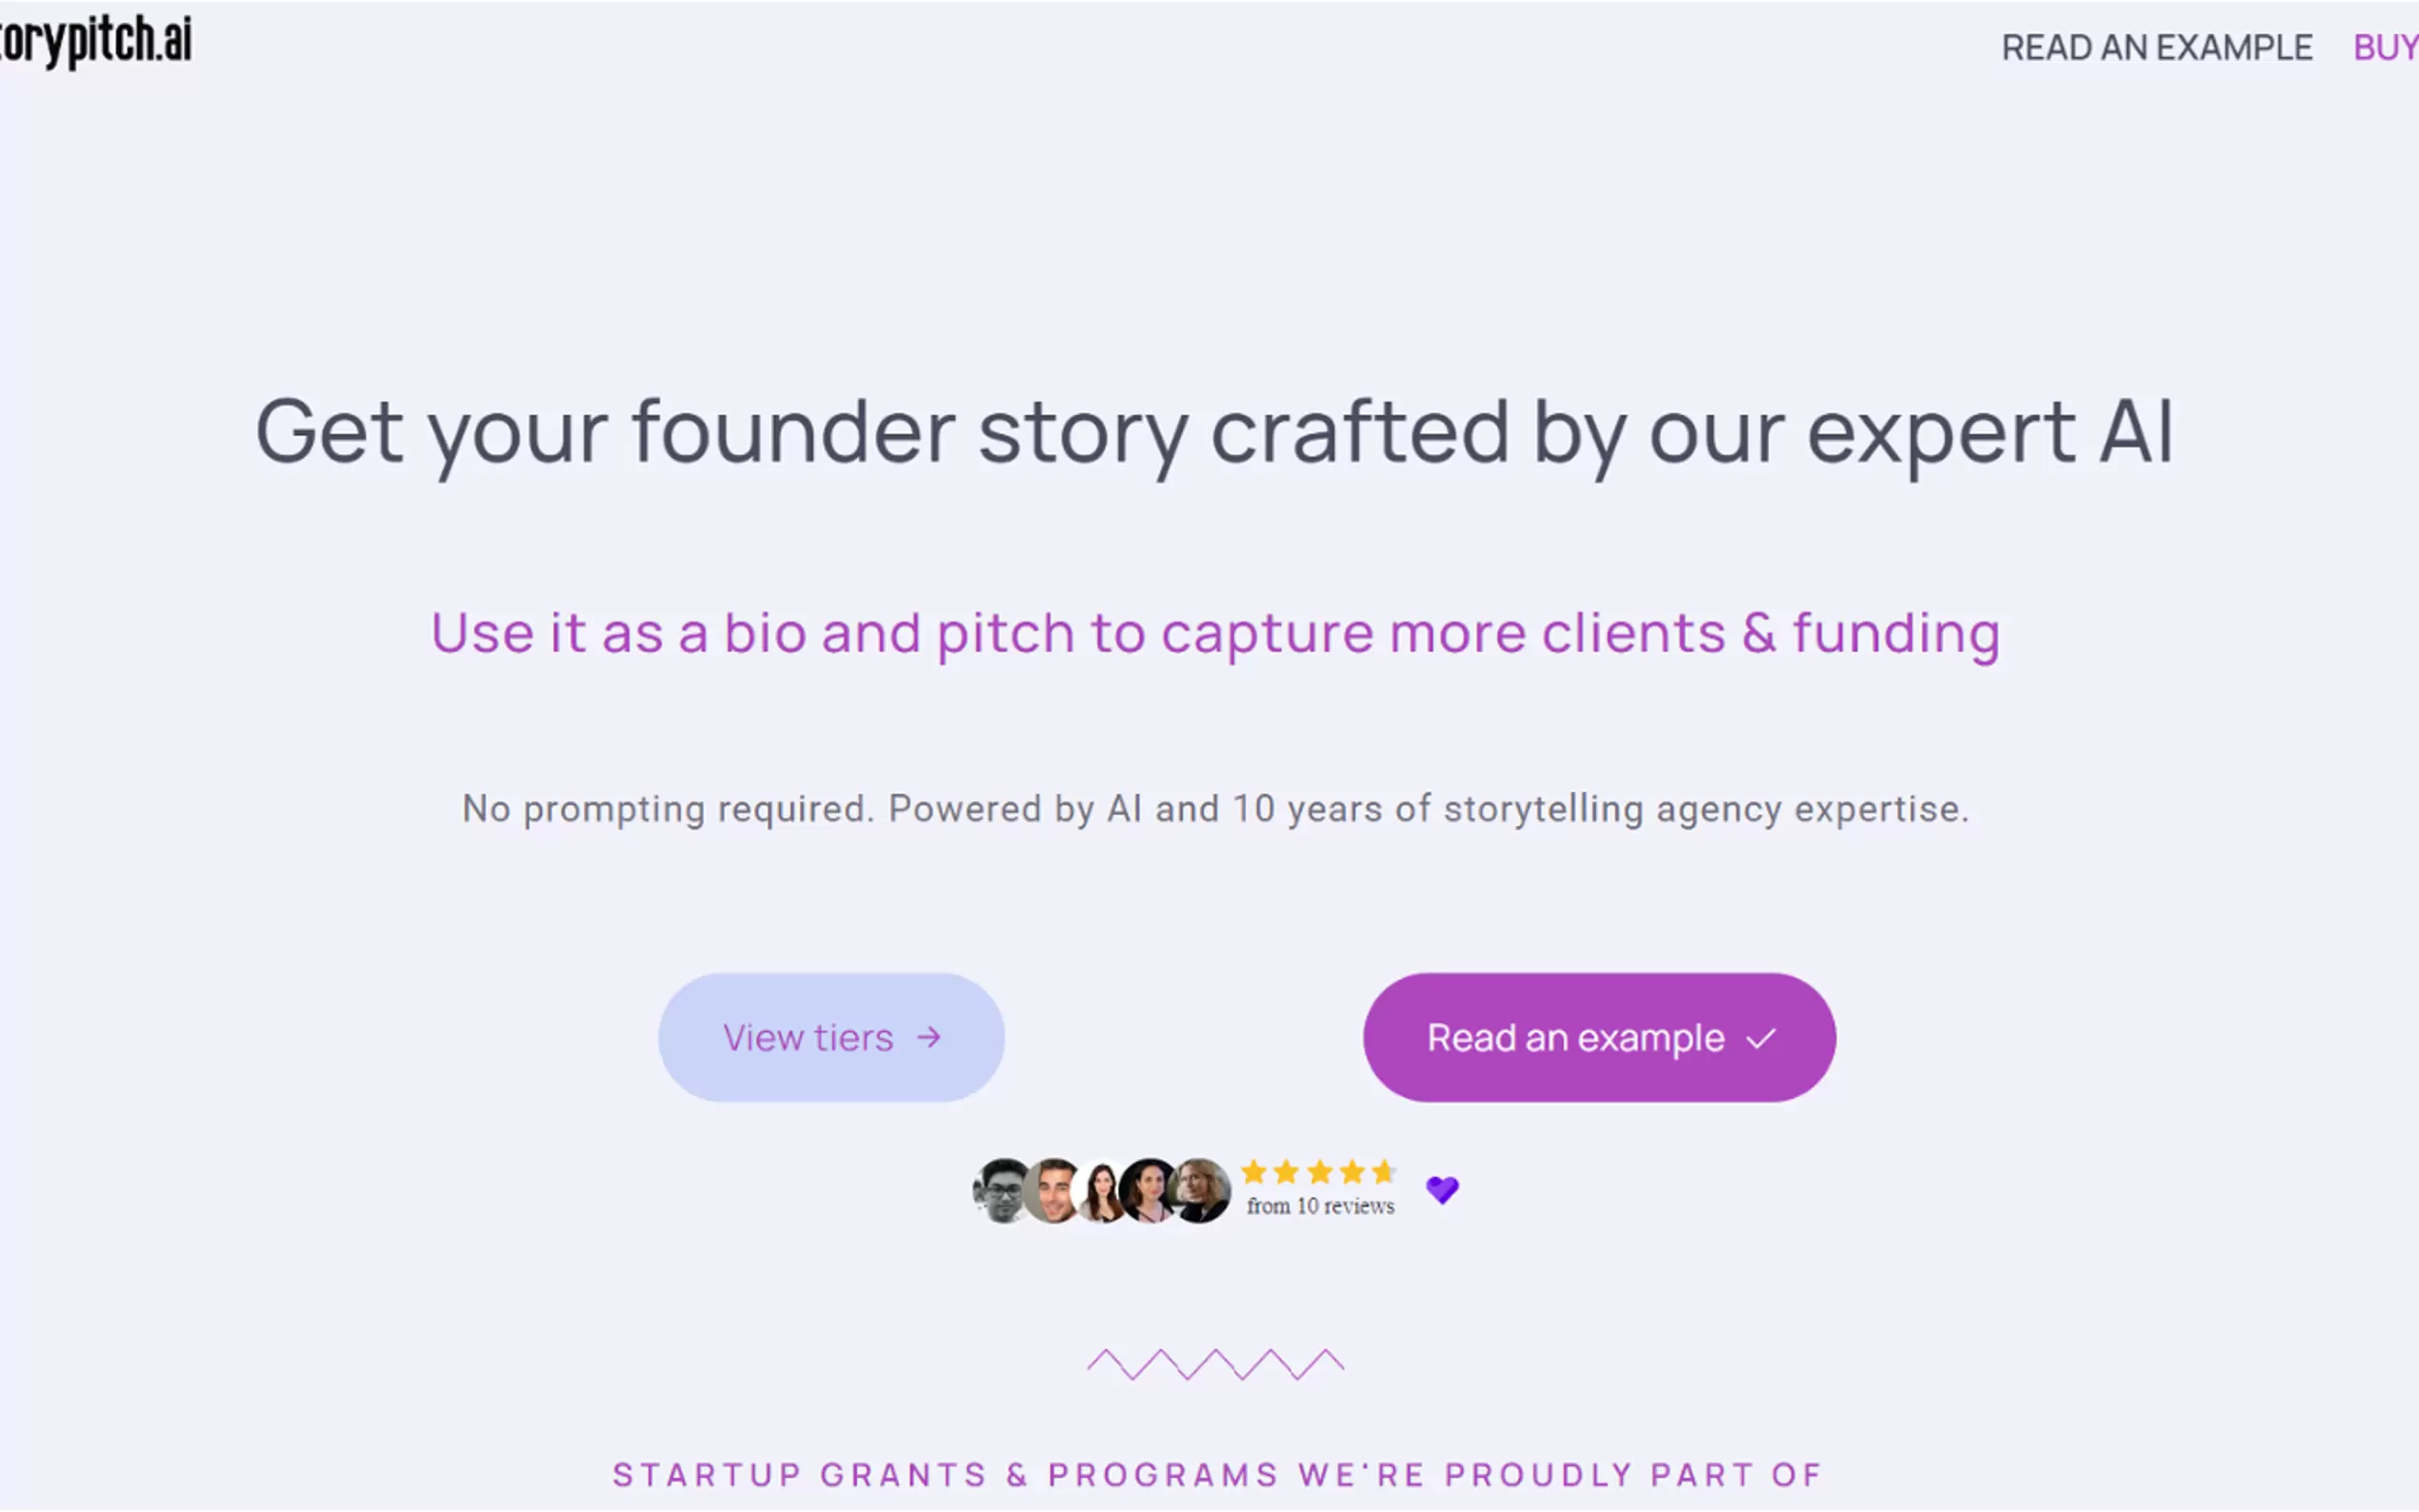Click the fifth golden star in the rating

(1385, 1172)
